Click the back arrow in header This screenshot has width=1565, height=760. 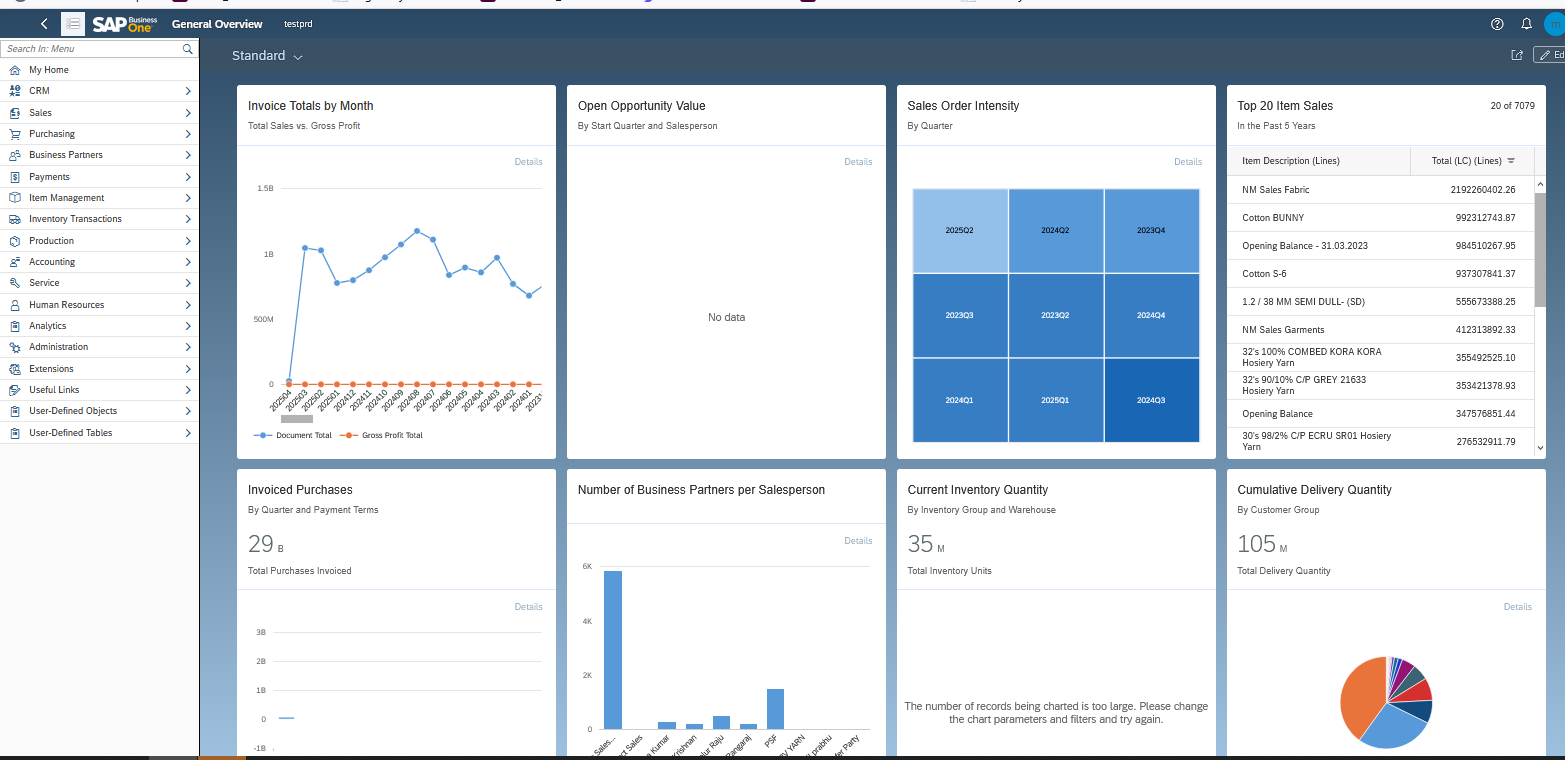(44, 24)
